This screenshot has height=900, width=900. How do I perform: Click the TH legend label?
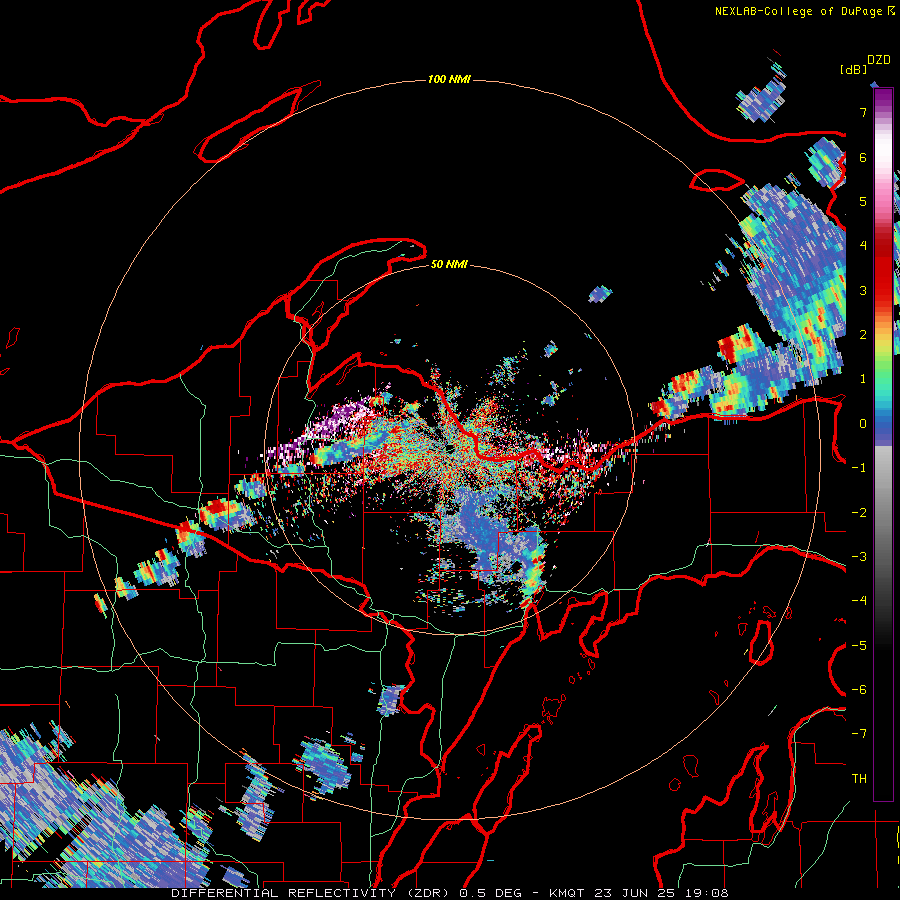click(859, 778)
